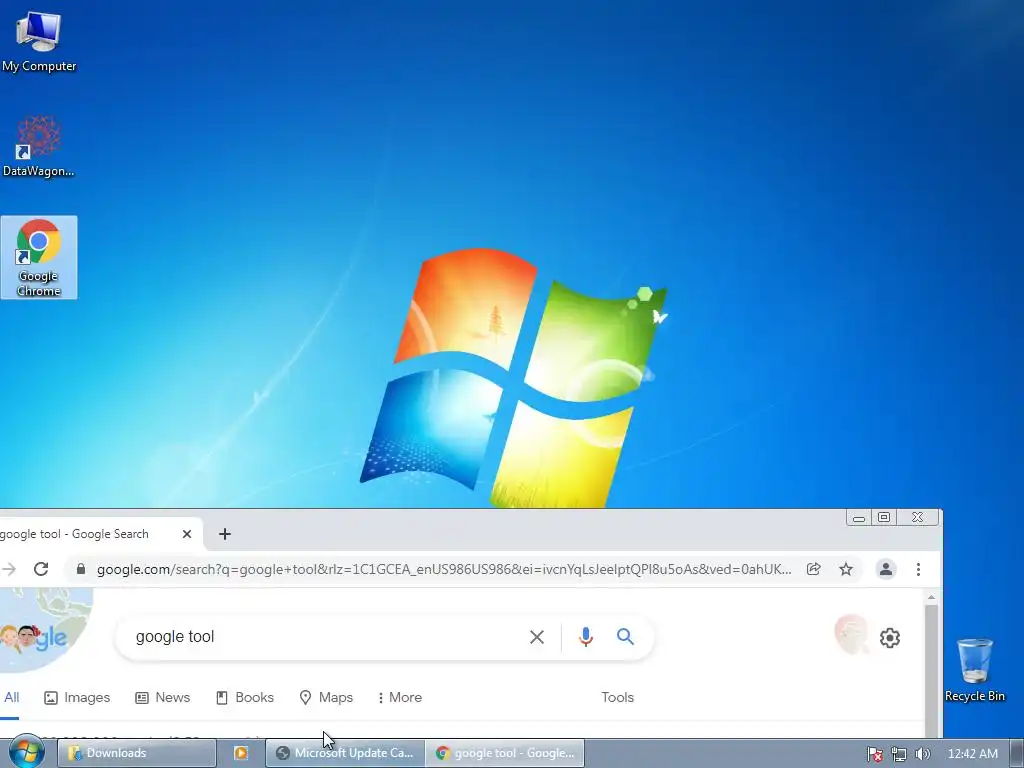Open the network tray icon
This screenshot has height=768, width=1024.
click(899, 754)
